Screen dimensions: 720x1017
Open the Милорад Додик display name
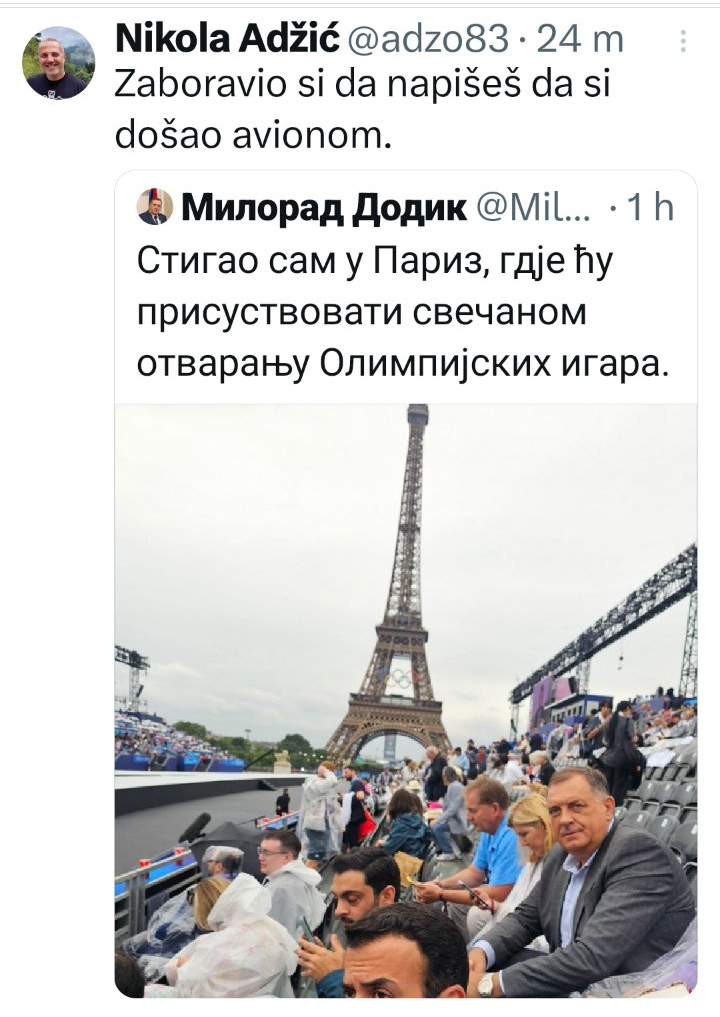pos(324,208)
